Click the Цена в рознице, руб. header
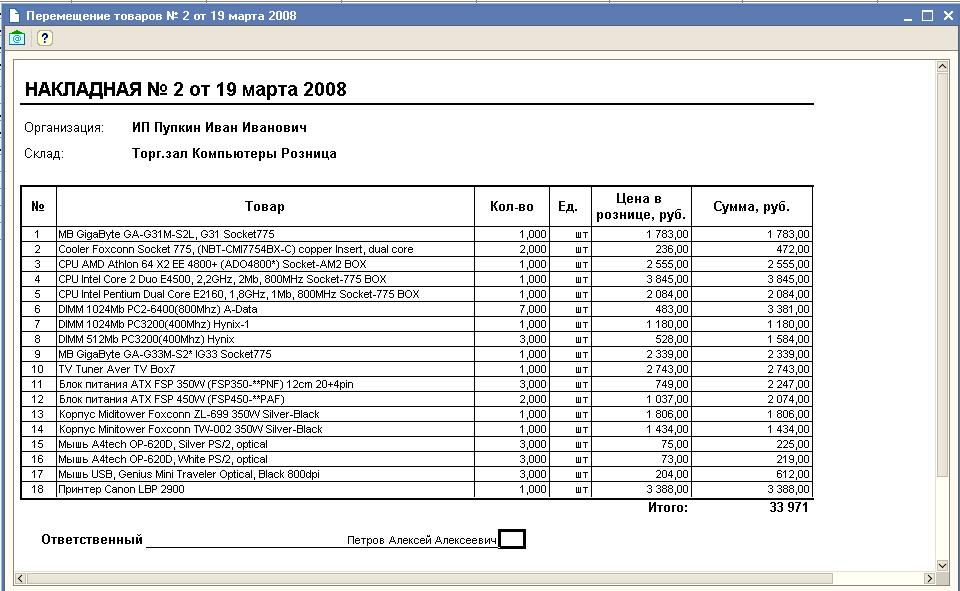 (641, 206)
